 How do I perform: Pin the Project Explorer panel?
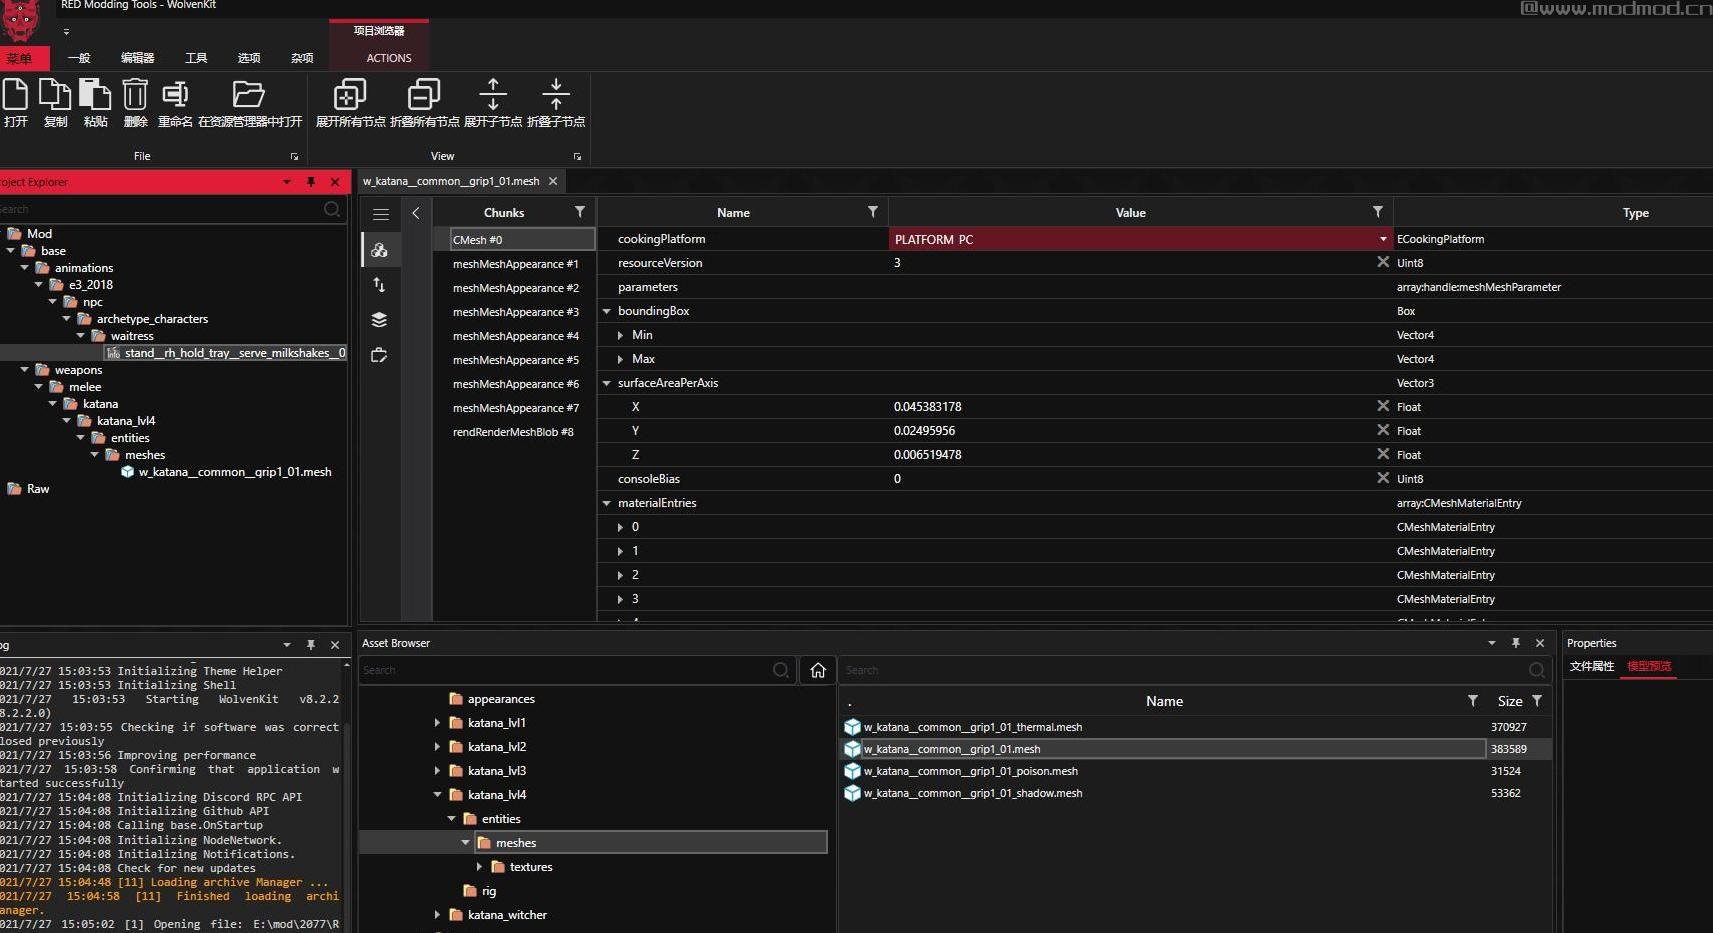(x=311, y=182)
